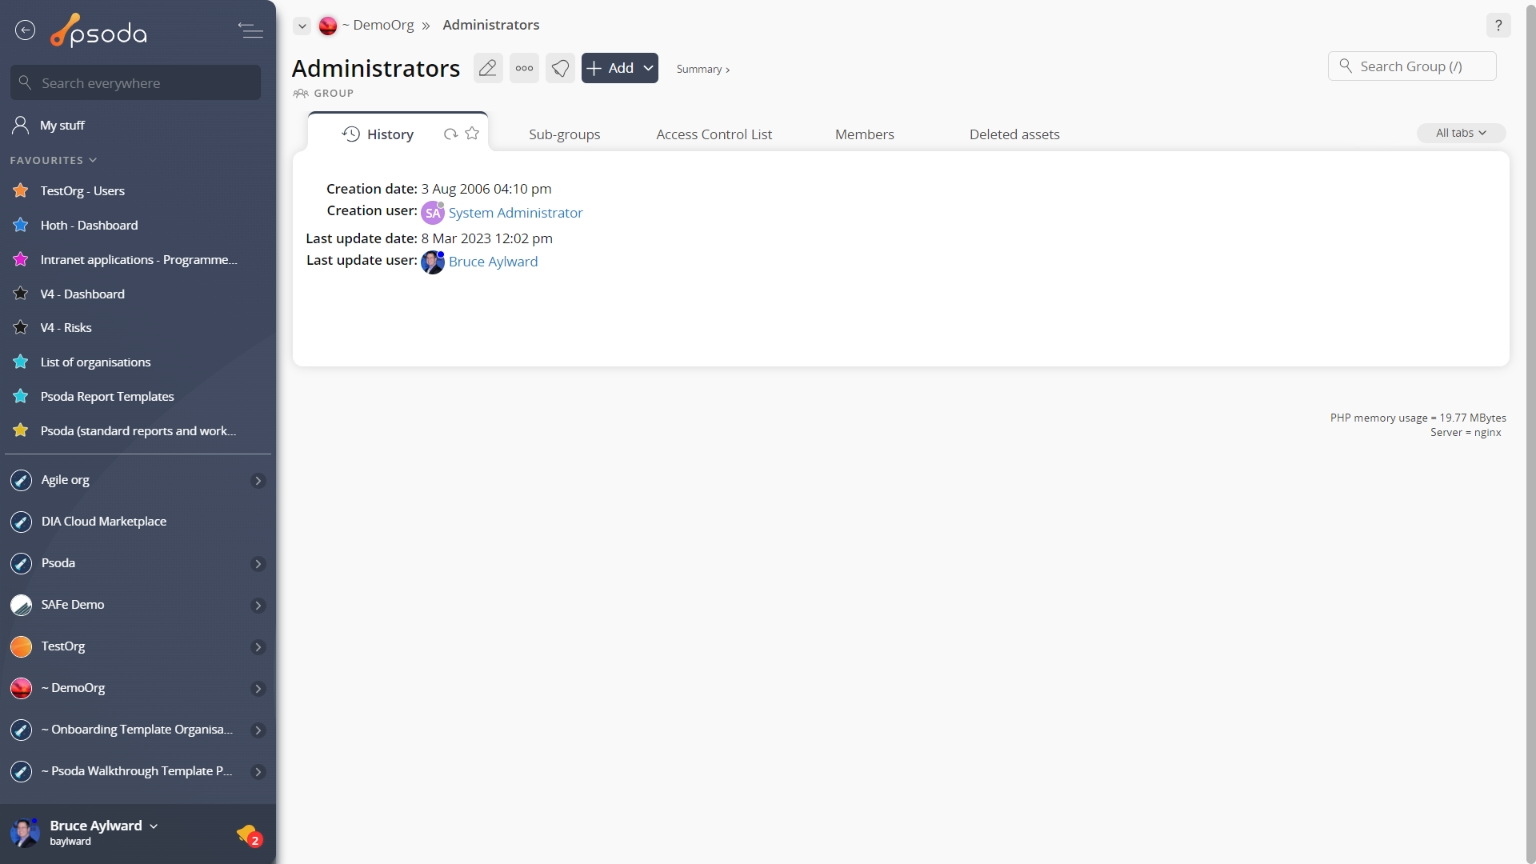This screenshot has height=864, width=1536.
Task: Click the ~ DemoOrg breadcrumb link
Action: pyautogui.click(x=378, y=25)
